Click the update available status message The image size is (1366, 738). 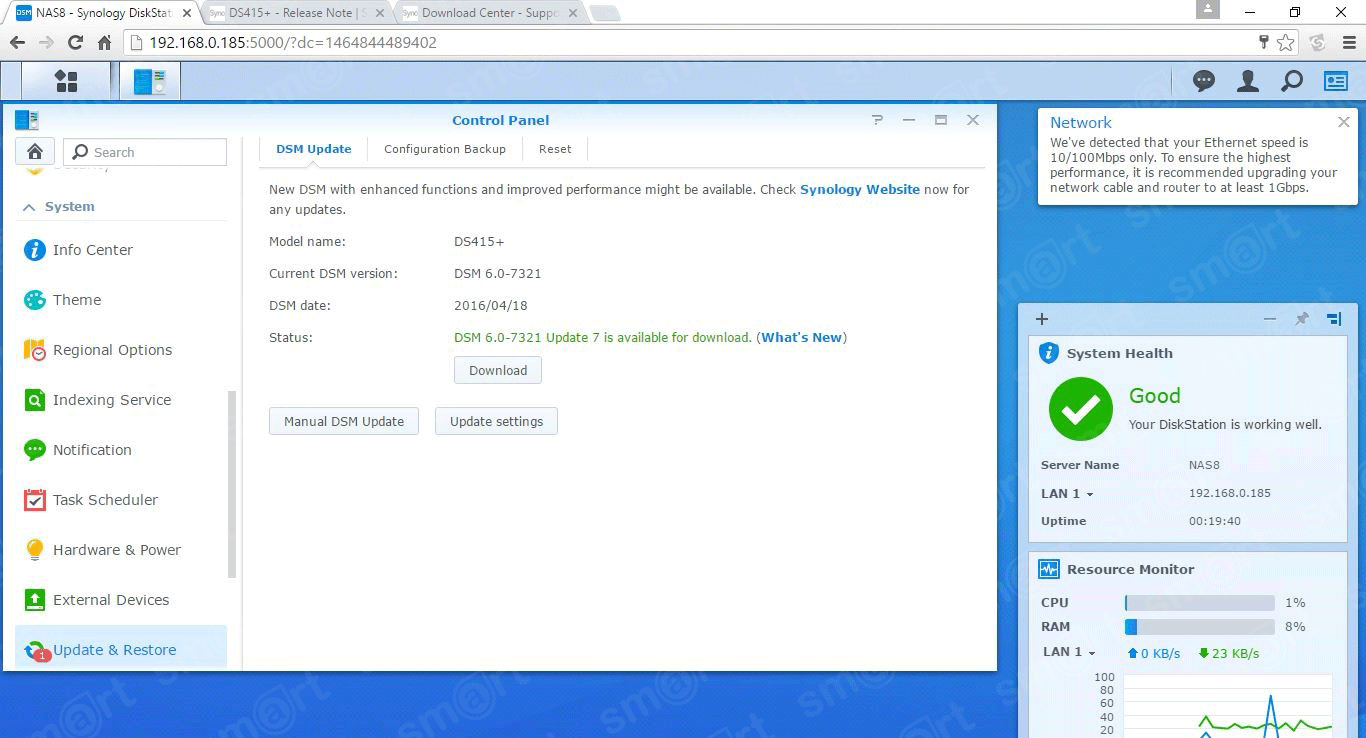pos(602,337)
